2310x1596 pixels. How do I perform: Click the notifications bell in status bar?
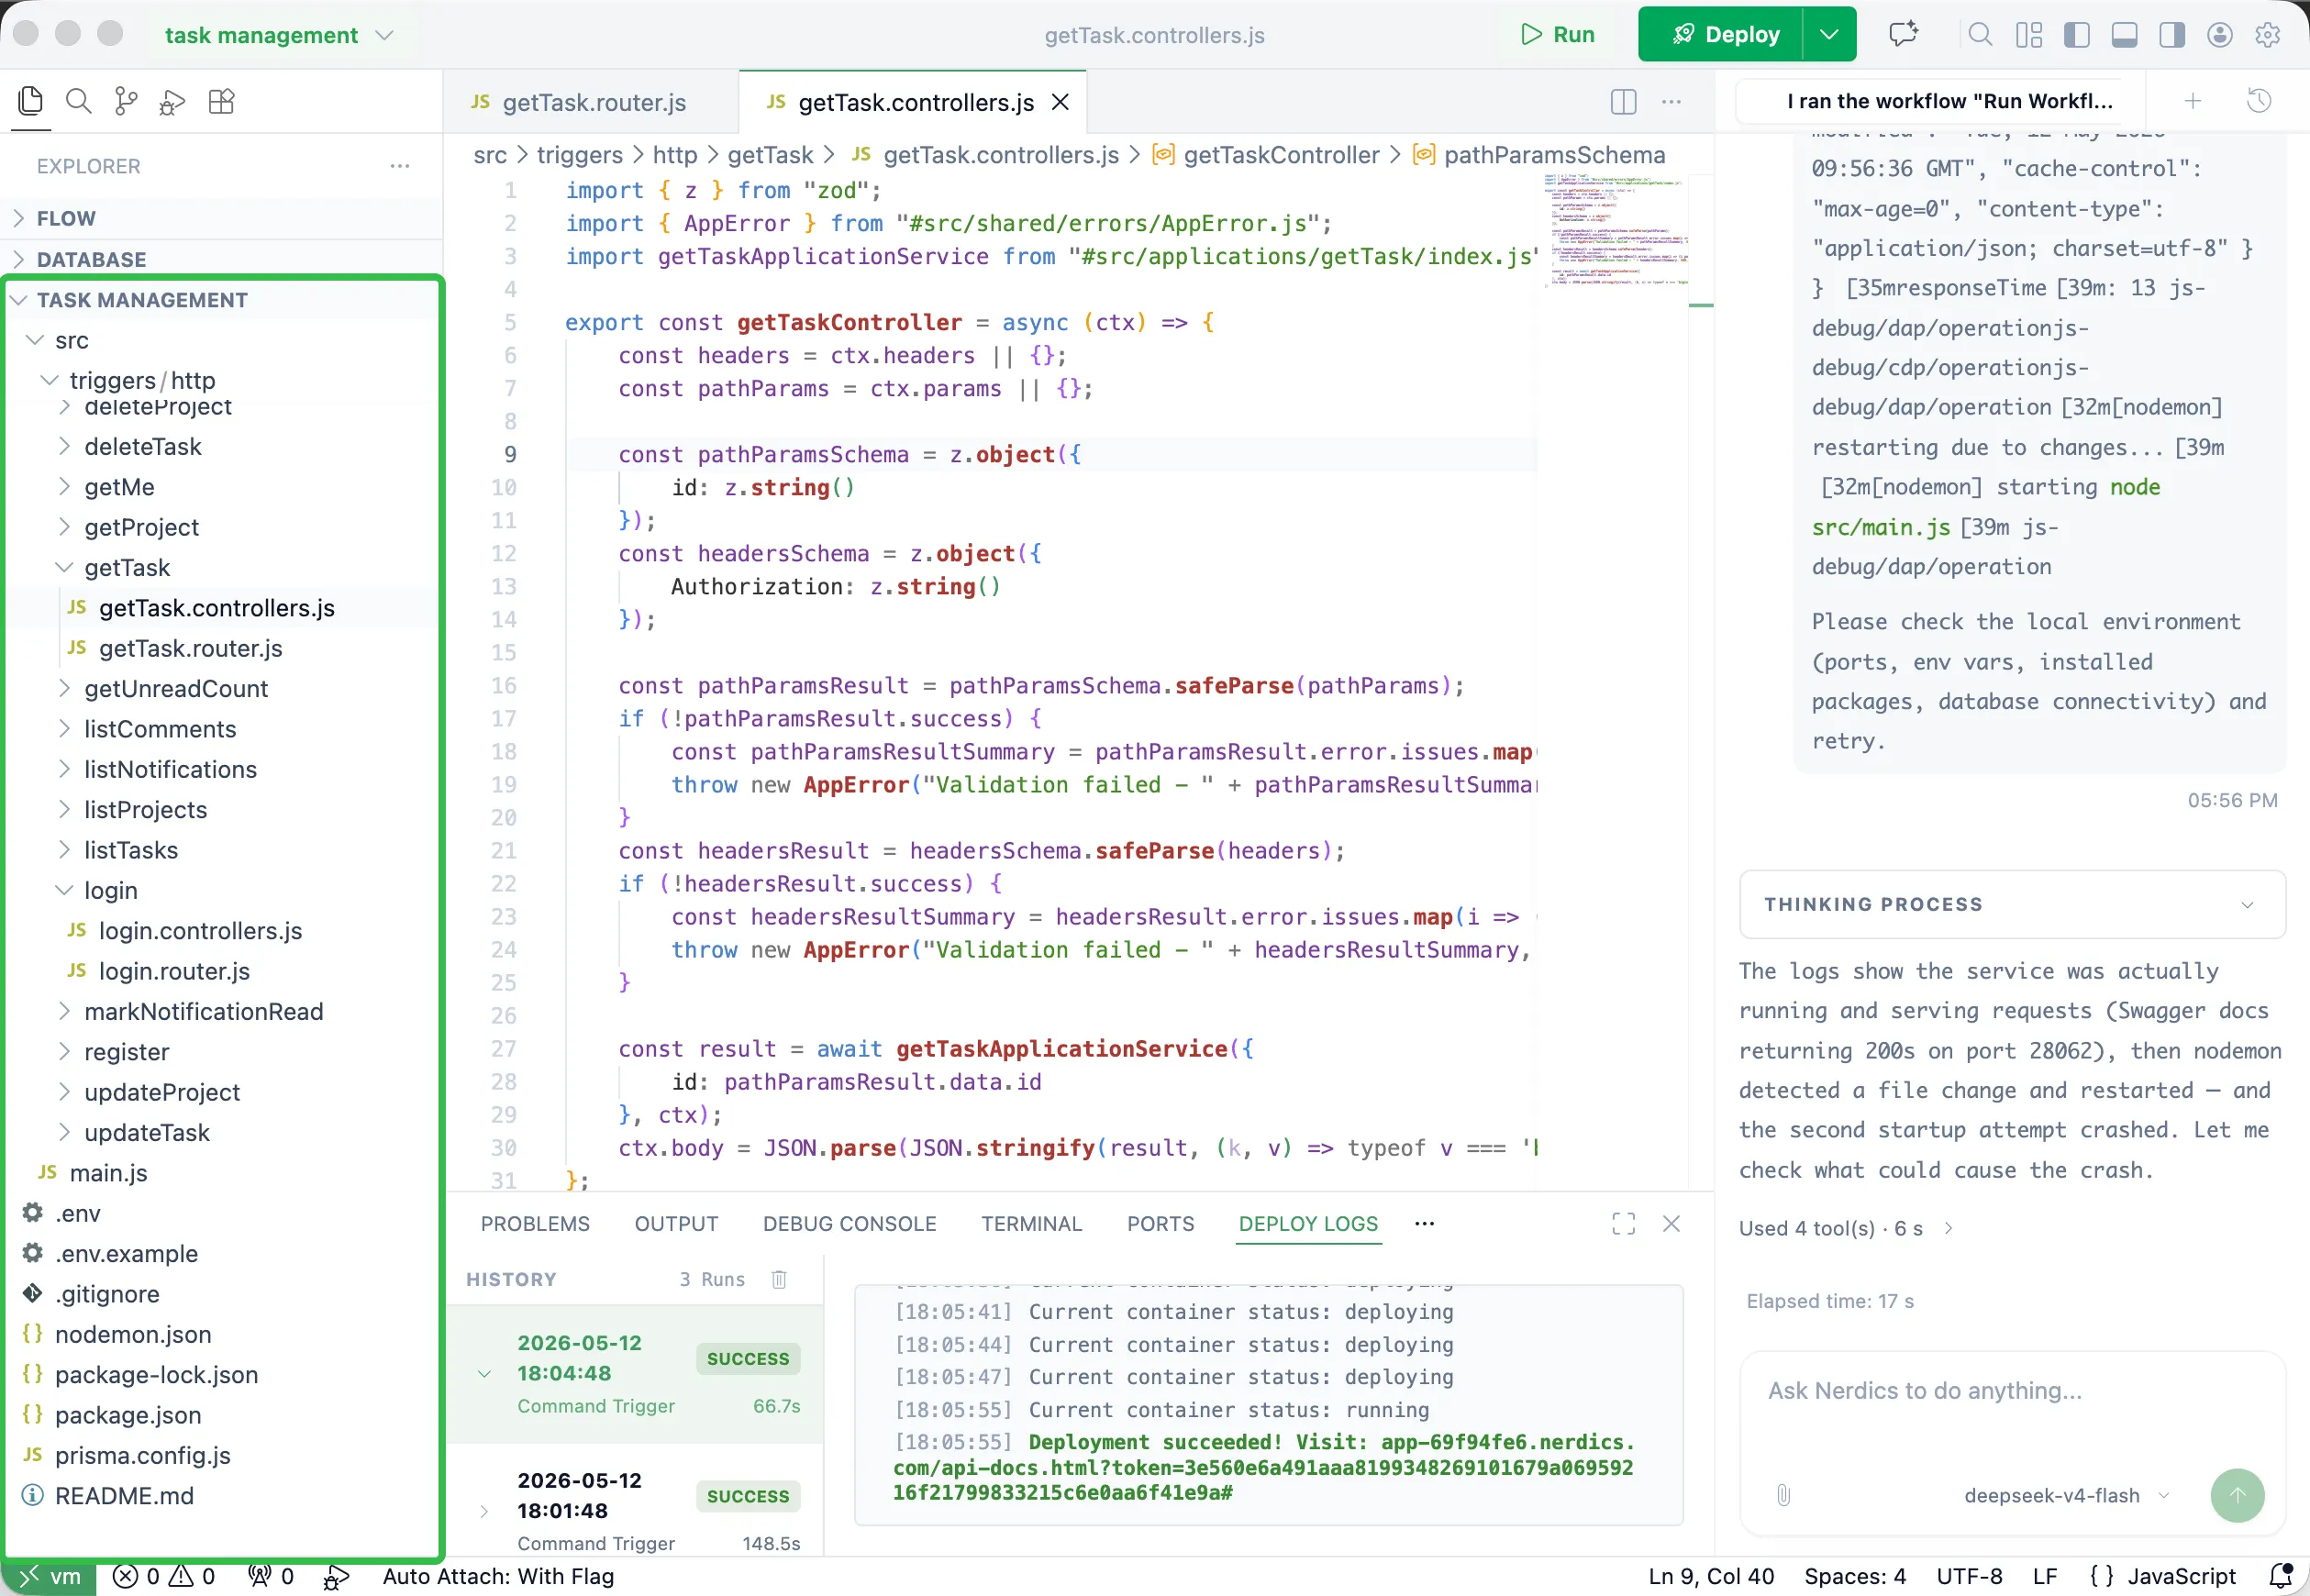click(2280, 1576)
